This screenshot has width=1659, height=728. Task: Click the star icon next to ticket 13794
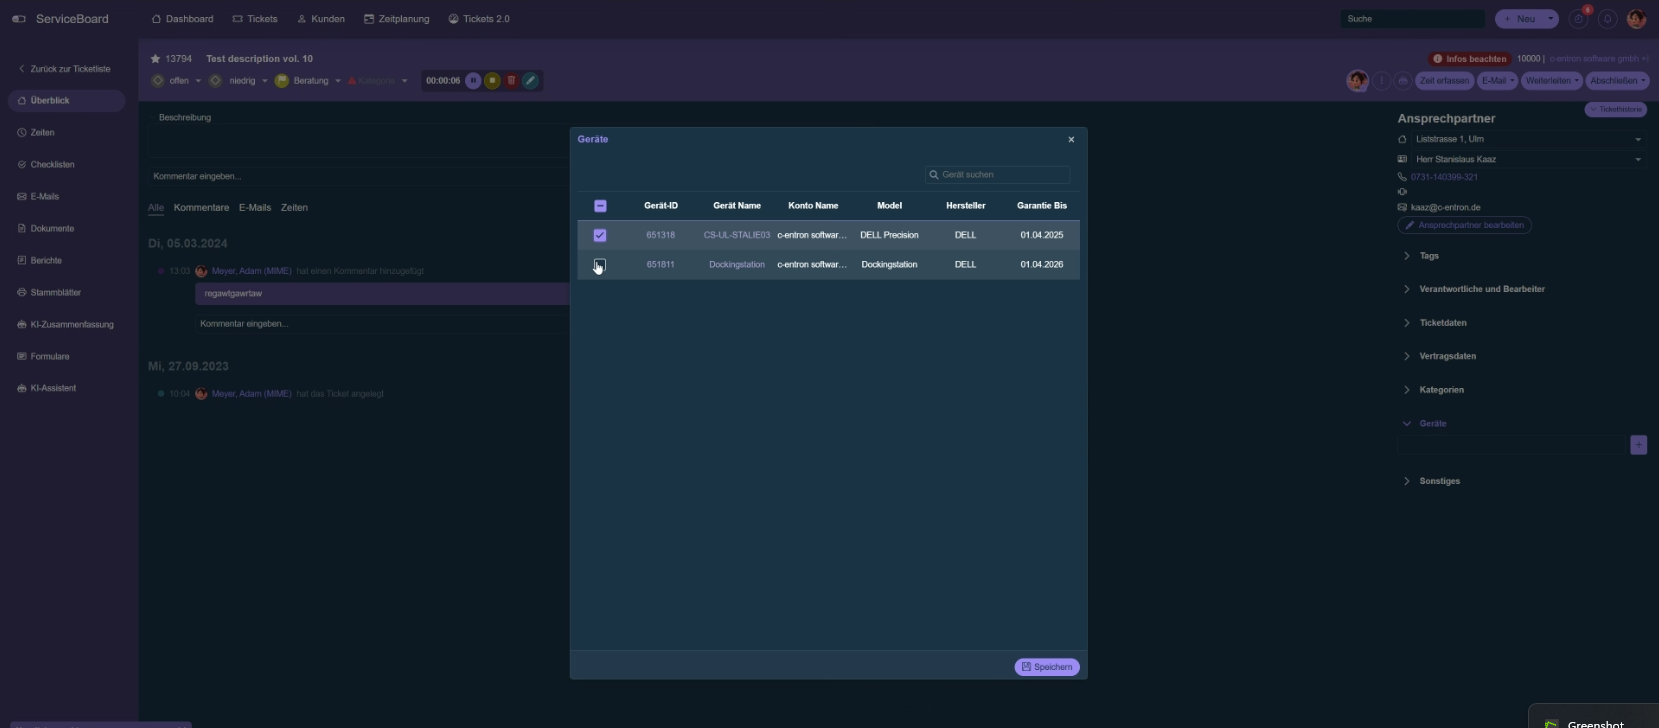[155, 59]
